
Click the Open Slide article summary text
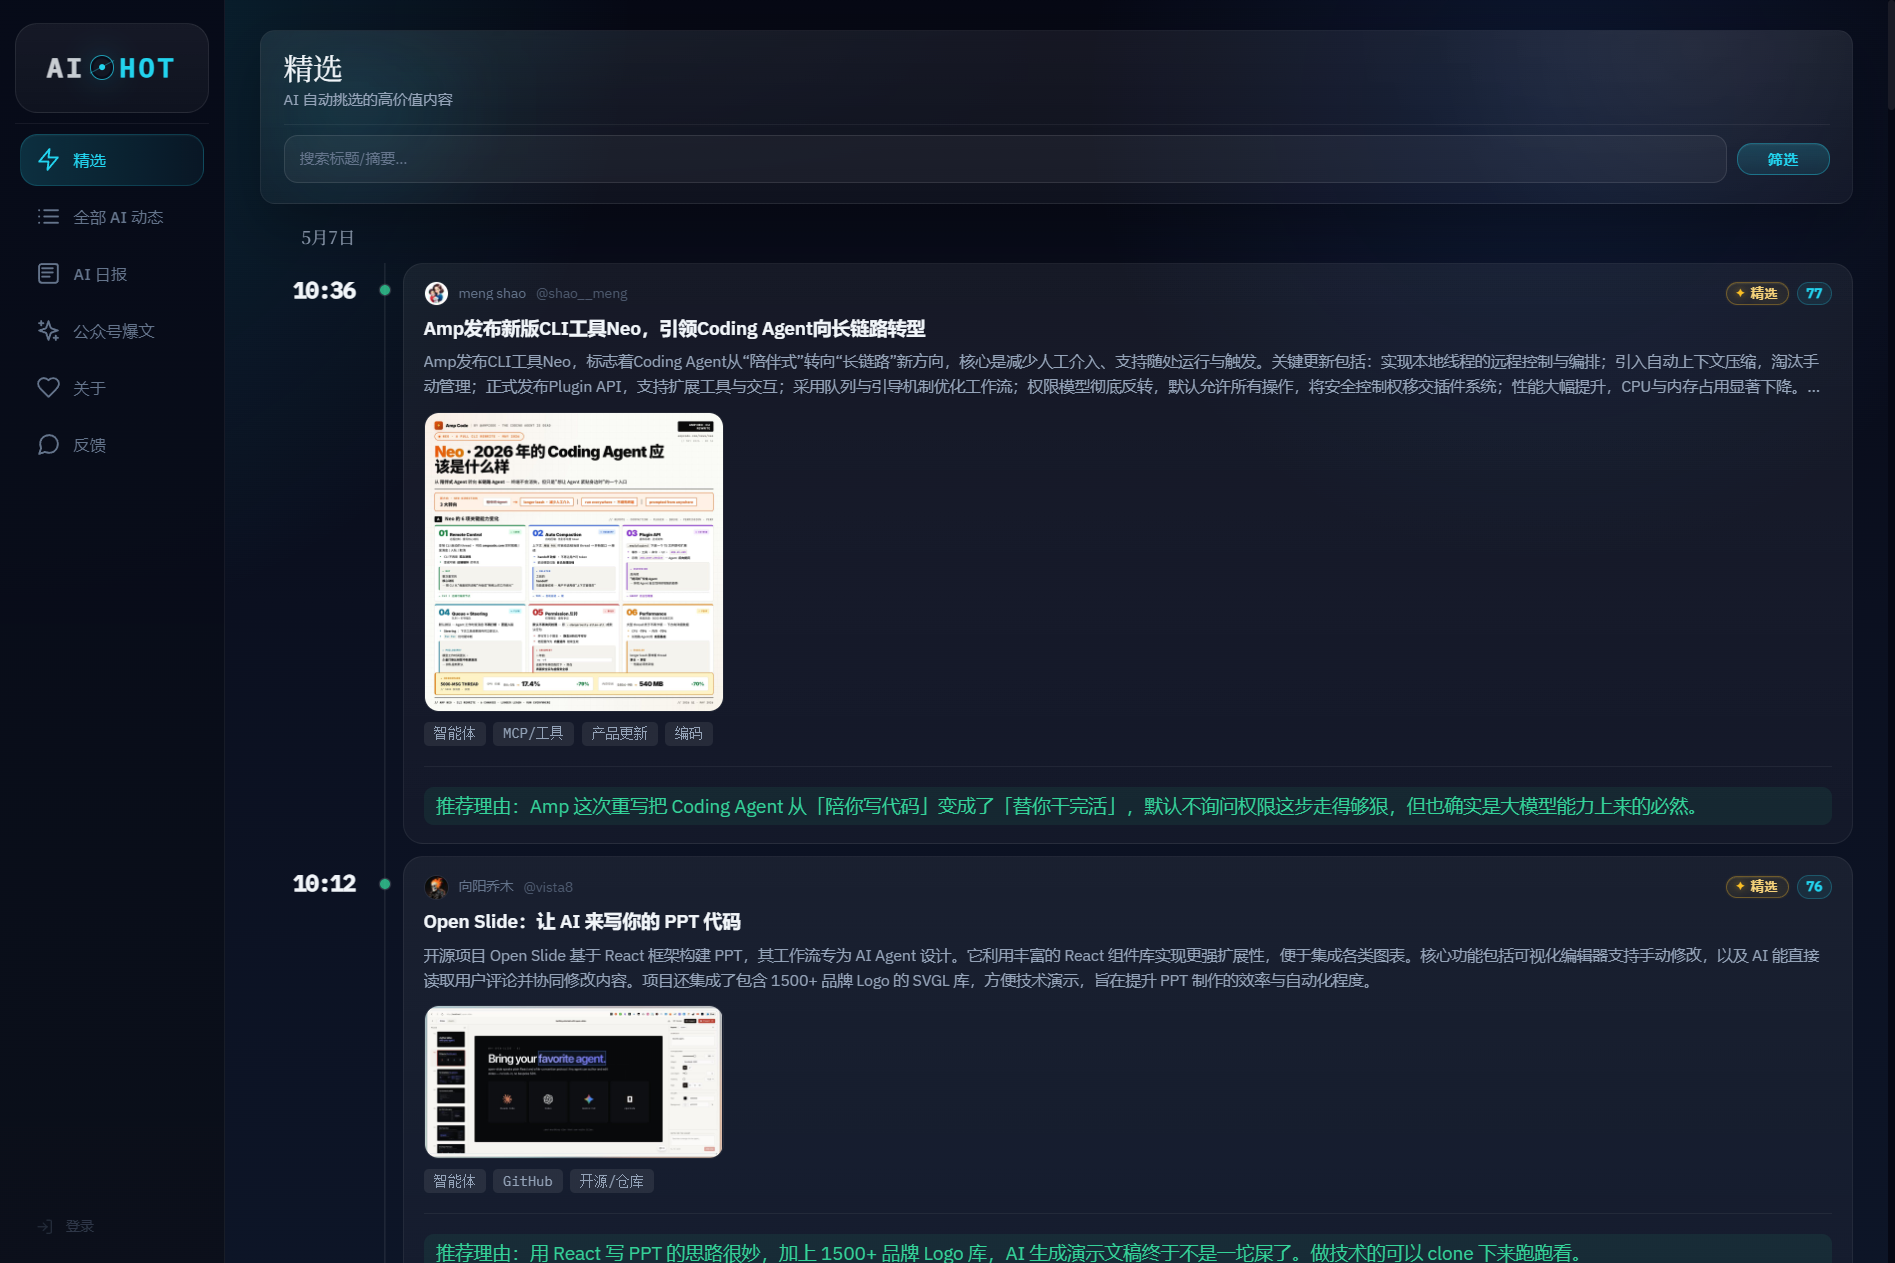1121,968
